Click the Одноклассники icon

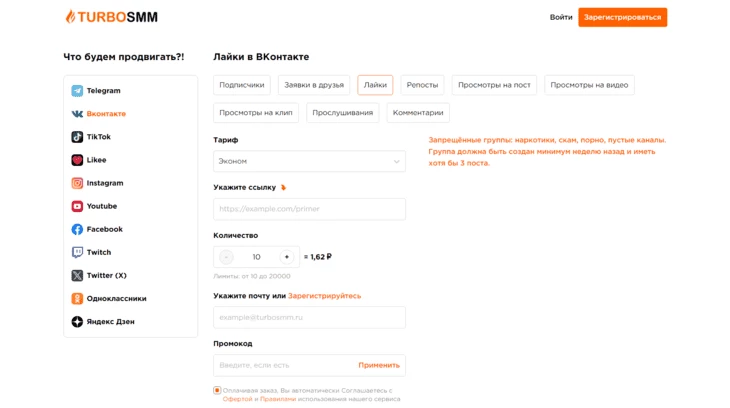77,299
